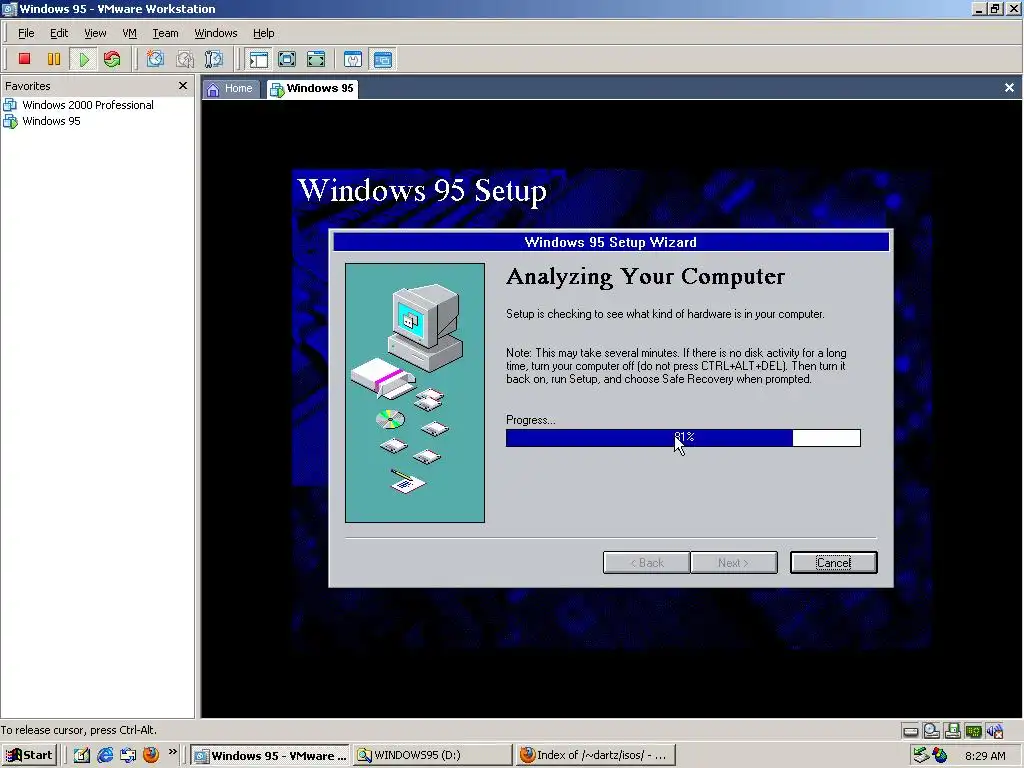Open the summary view wrench window icon
The width and height of the screenshot is (1024, 768).
pyautogui.click(x=353, y=59)
